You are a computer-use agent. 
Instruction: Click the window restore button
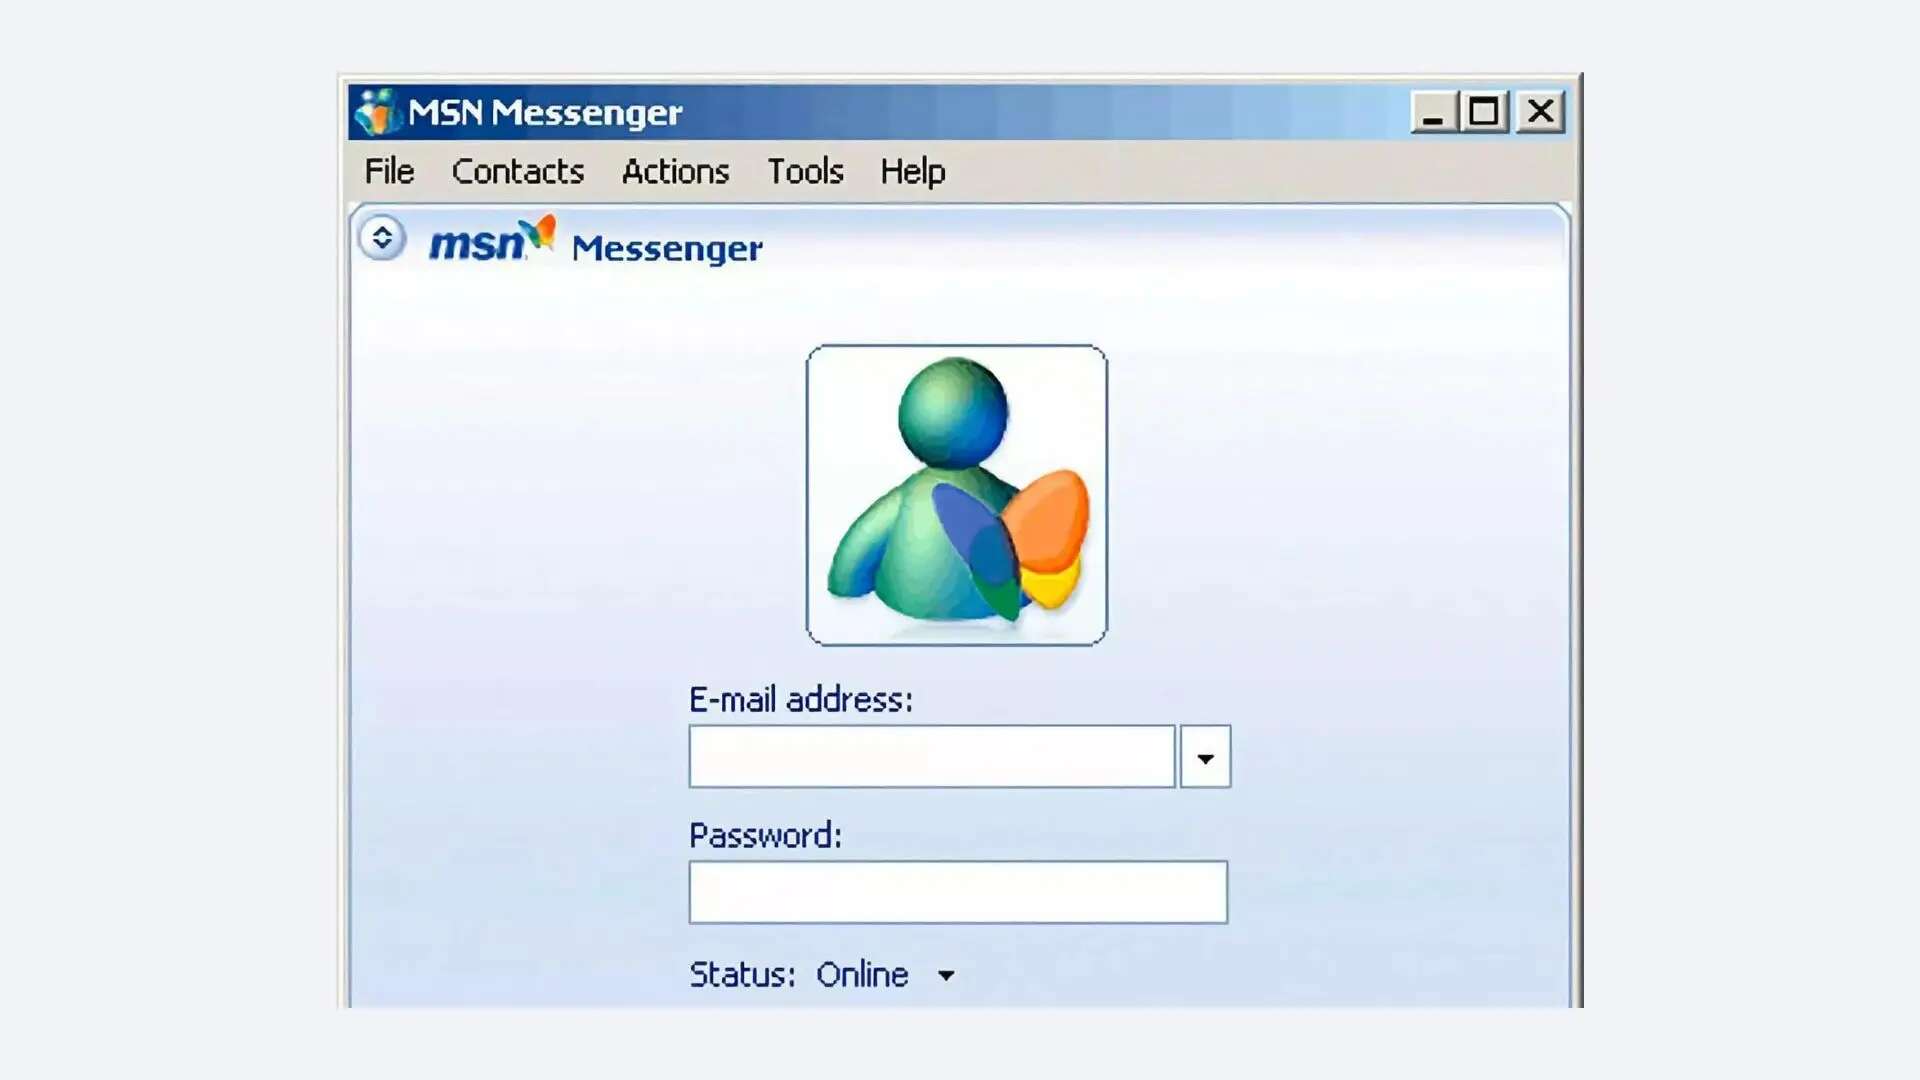1484,111
